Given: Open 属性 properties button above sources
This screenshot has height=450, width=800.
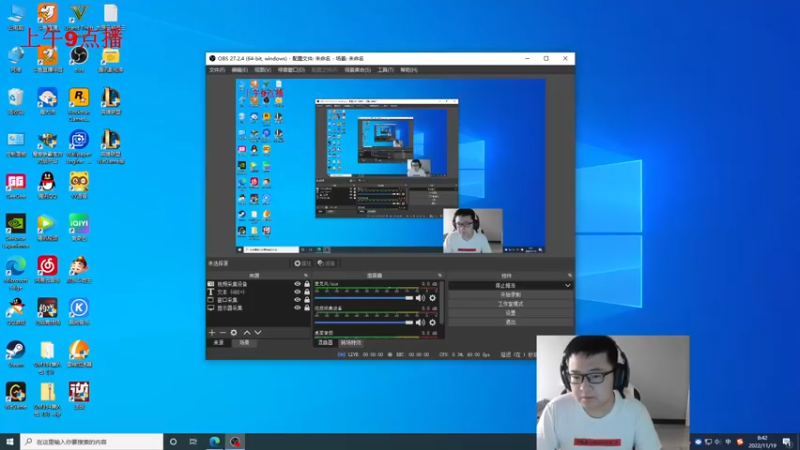Looking at the screenshot, I should tap(302, 263).
